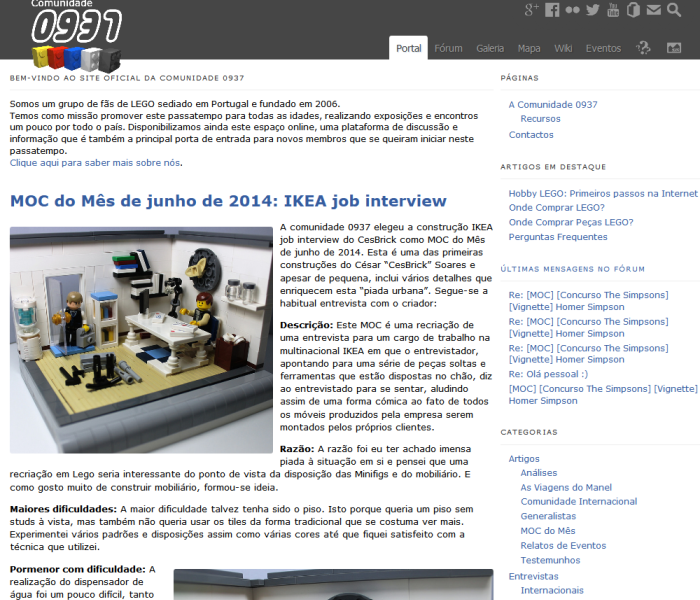Open the YouTube channel icon
Screen dimensions: 700x600
coord(613,10)
